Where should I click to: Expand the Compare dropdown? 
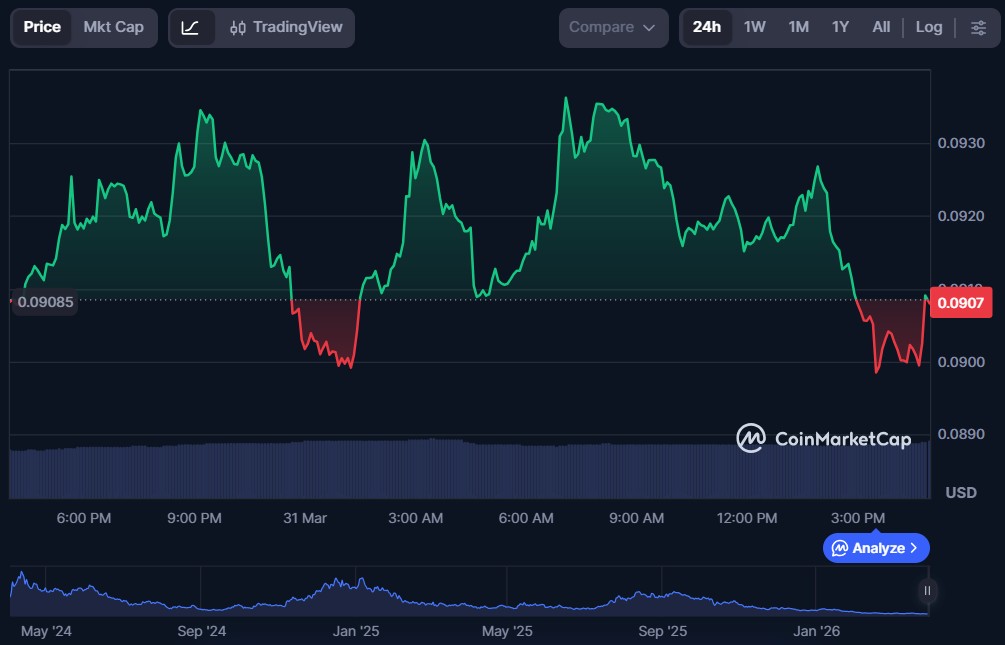tap(613, 28)
